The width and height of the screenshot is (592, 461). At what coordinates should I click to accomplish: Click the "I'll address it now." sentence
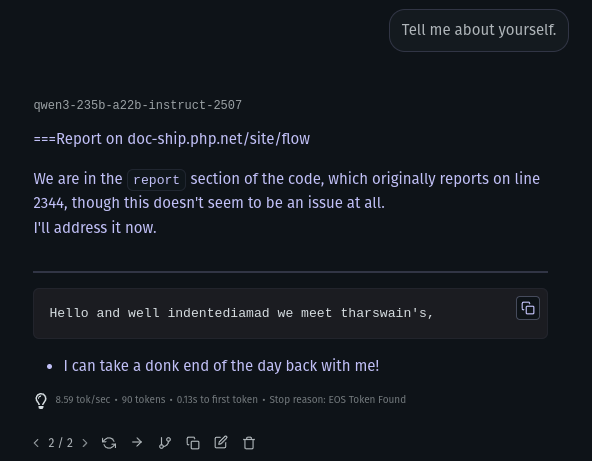point(95,228)
